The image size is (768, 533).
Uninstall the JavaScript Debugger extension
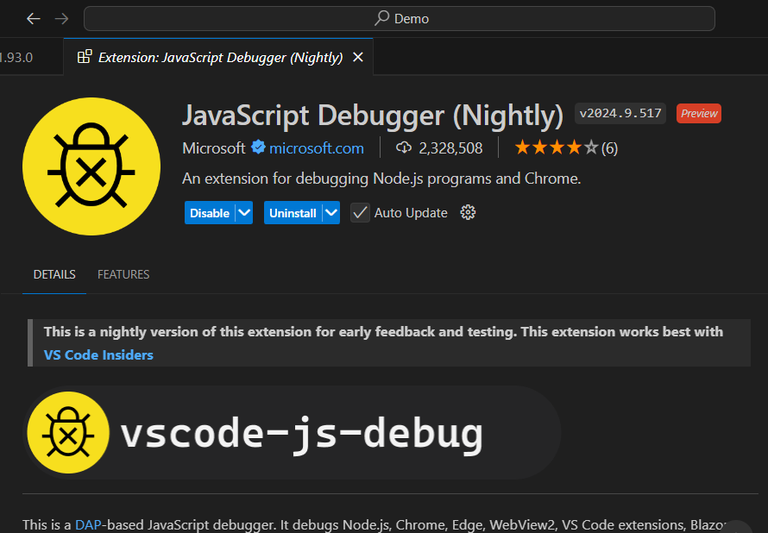(x=293, y=213)
